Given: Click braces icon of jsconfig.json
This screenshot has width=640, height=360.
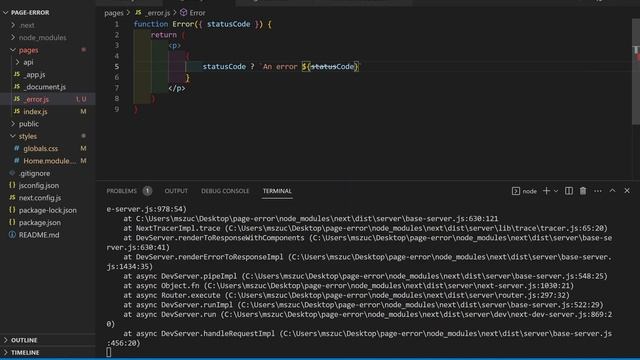Looking at the screenshot, I should pyautogui.click(x=12, y=185).
